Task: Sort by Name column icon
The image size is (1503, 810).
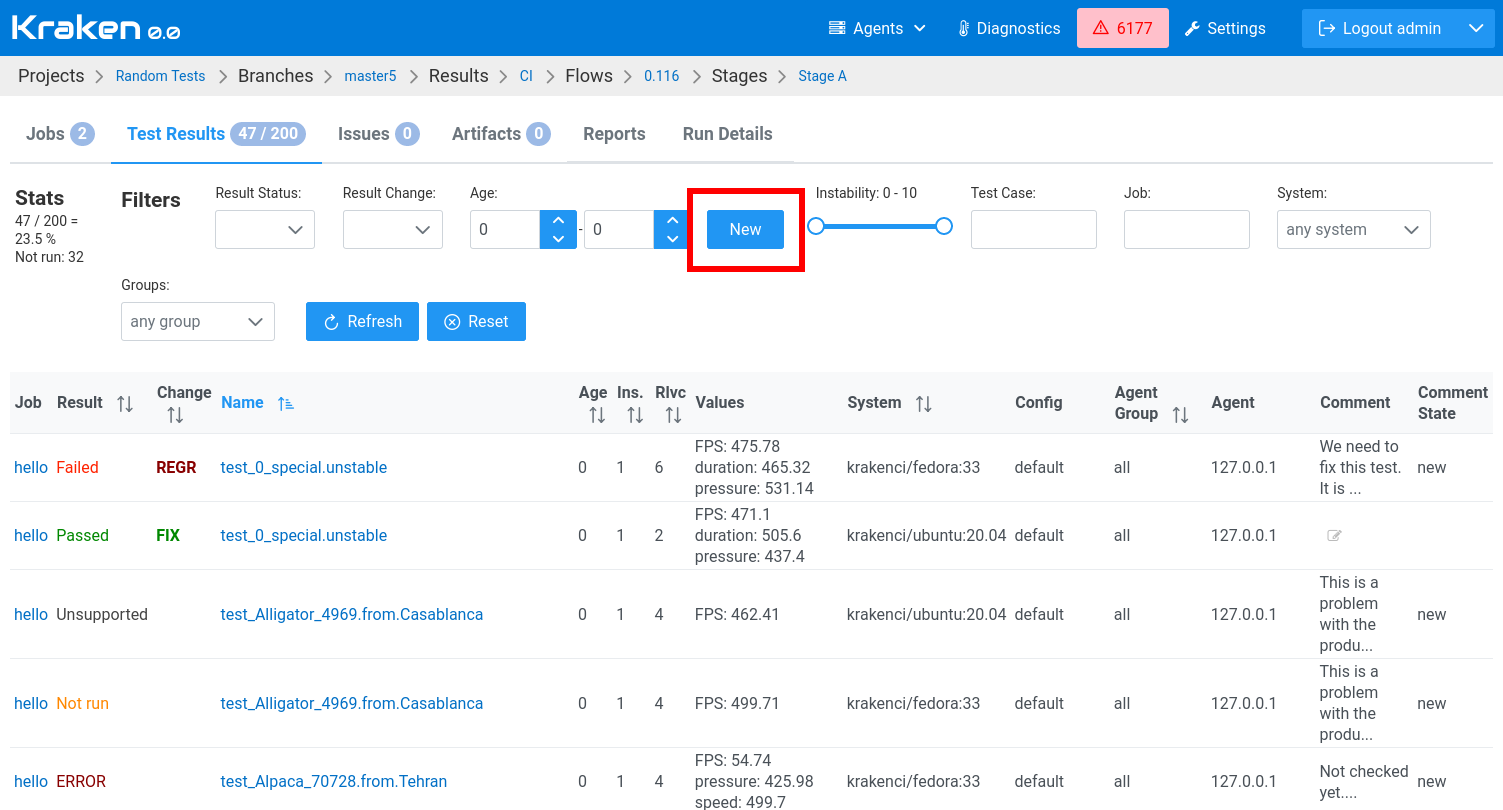Action: (286, 403)
